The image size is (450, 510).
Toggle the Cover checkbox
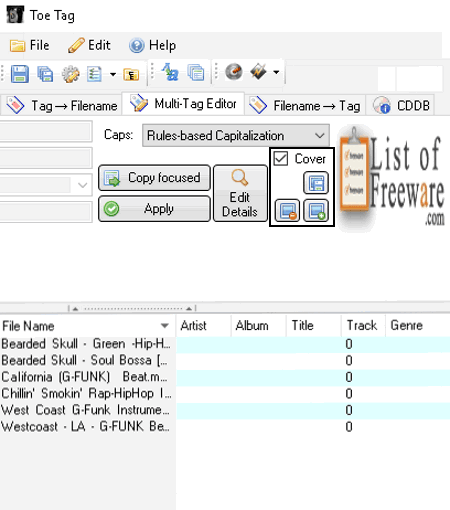click(281, 159)
